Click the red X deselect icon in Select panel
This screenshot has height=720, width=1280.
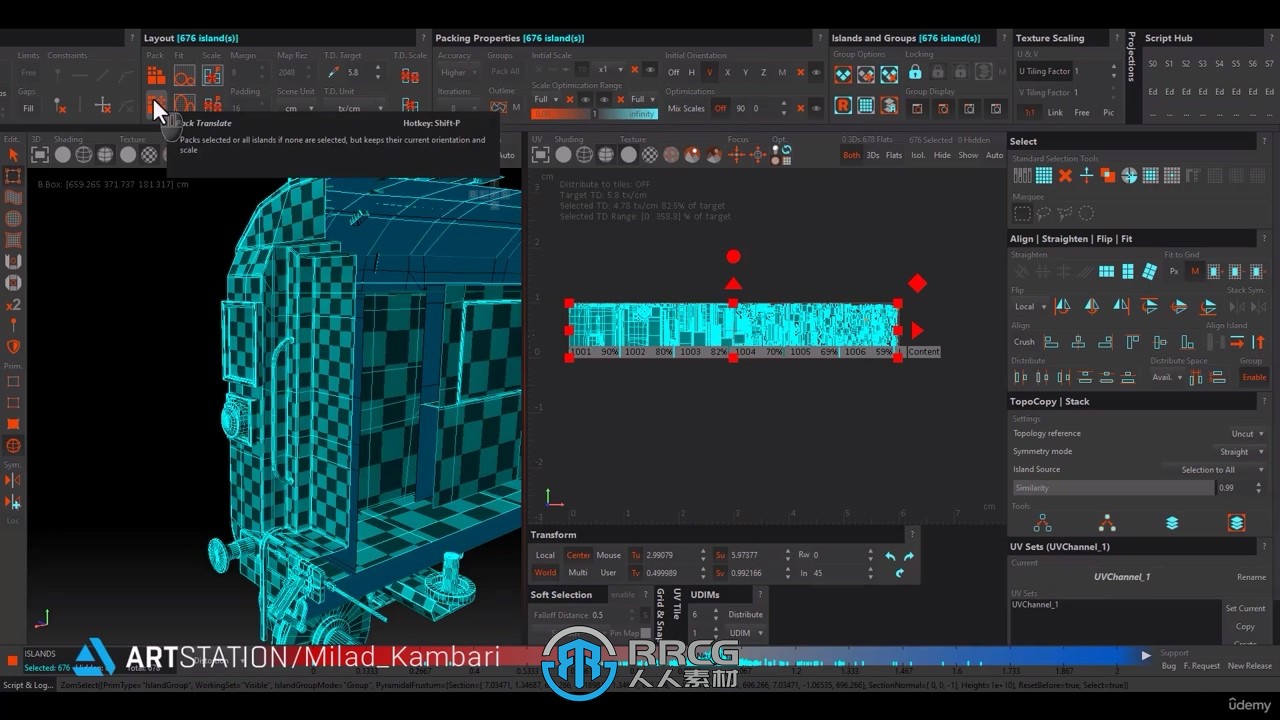[x=1065, y=175]
